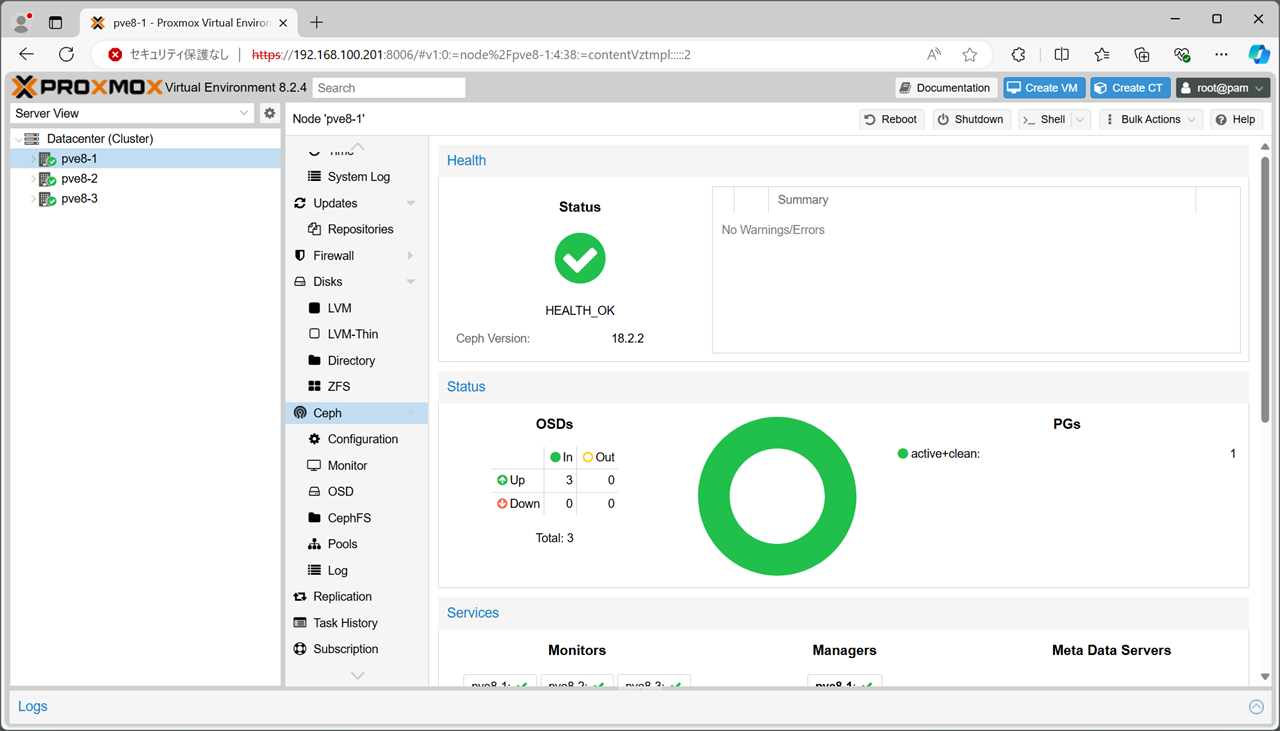Screen dimensions: 1280x731
Task: Open Ceph Configuration page
Action: [362, 439]
